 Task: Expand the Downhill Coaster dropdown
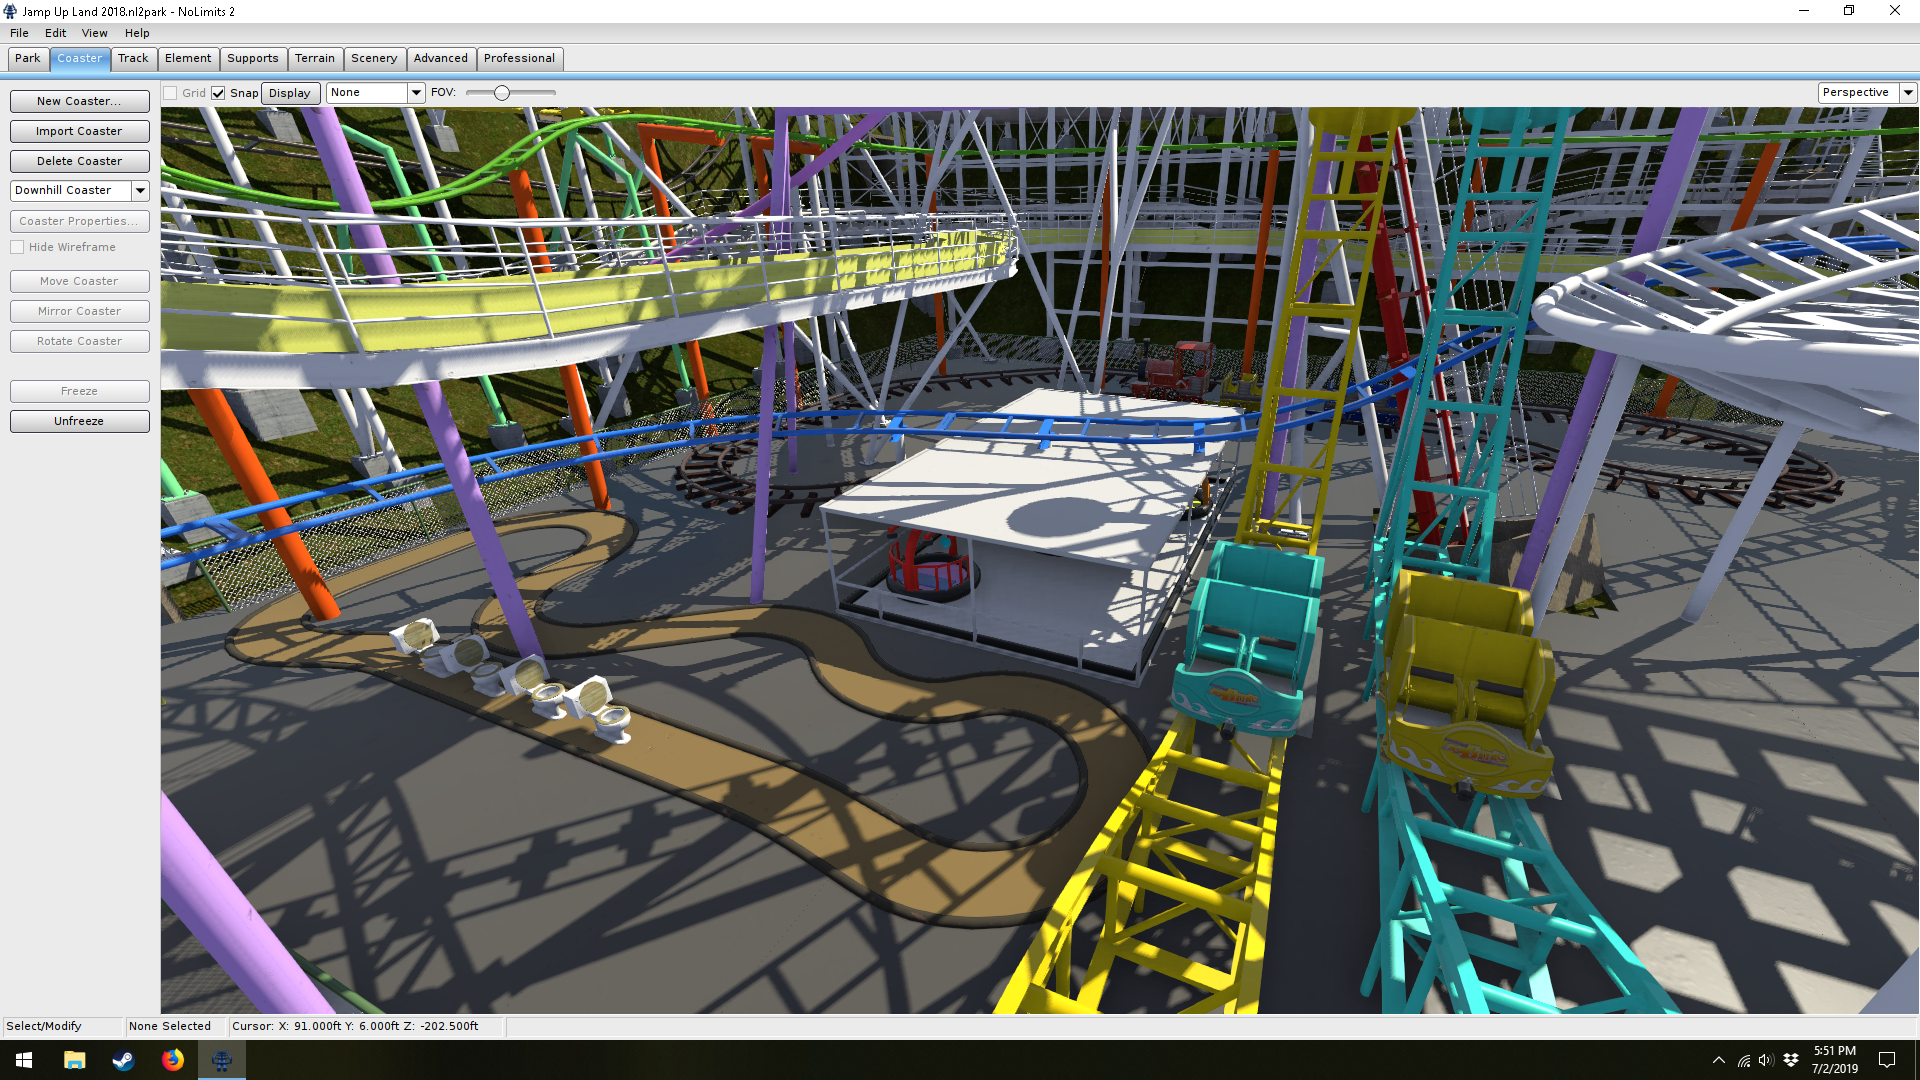coord(140,191)
